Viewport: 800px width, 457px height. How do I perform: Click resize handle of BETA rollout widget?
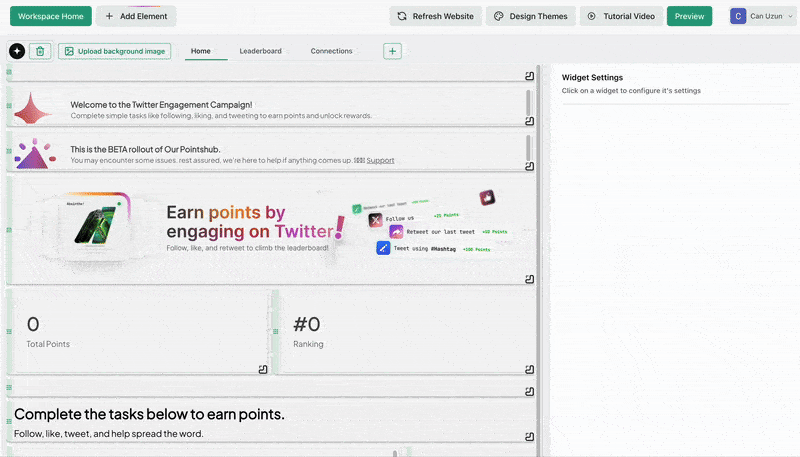[530, 166]
